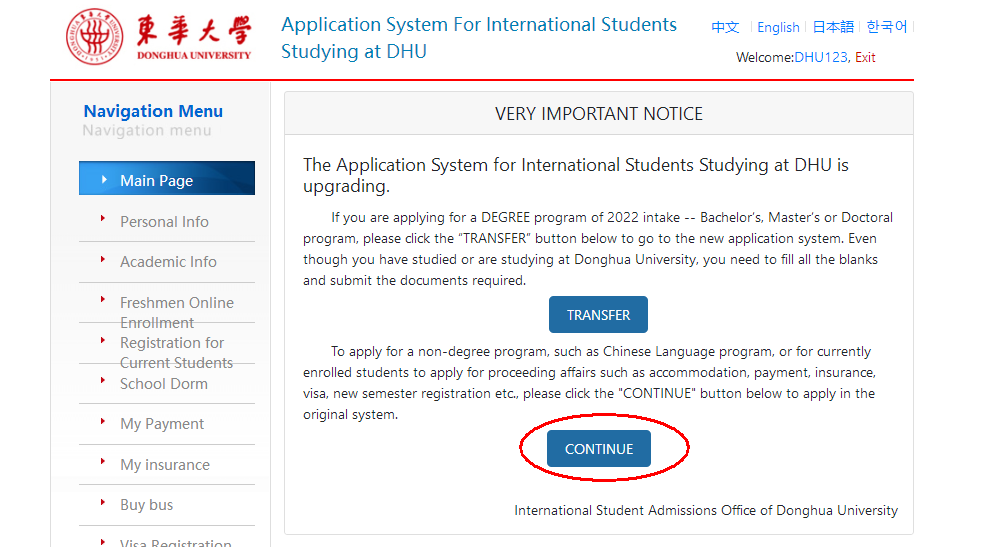Click the TRANSFER button
1000x547 pixels.
point(598,314)
